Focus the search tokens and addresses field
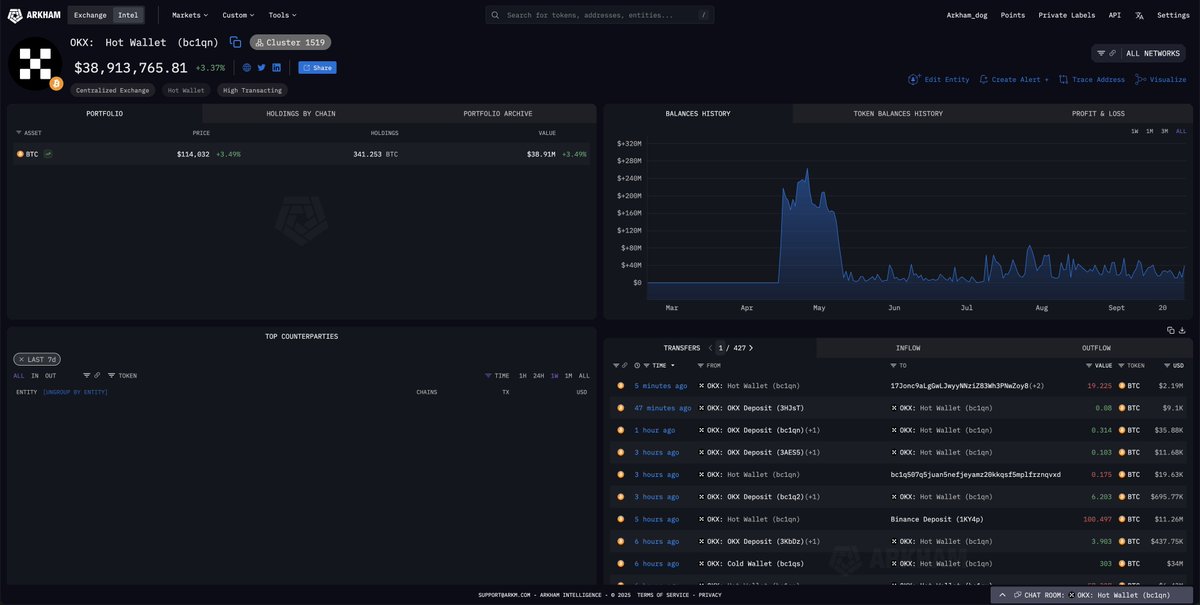The image size is (1200, 605). (x=600, y=15)
